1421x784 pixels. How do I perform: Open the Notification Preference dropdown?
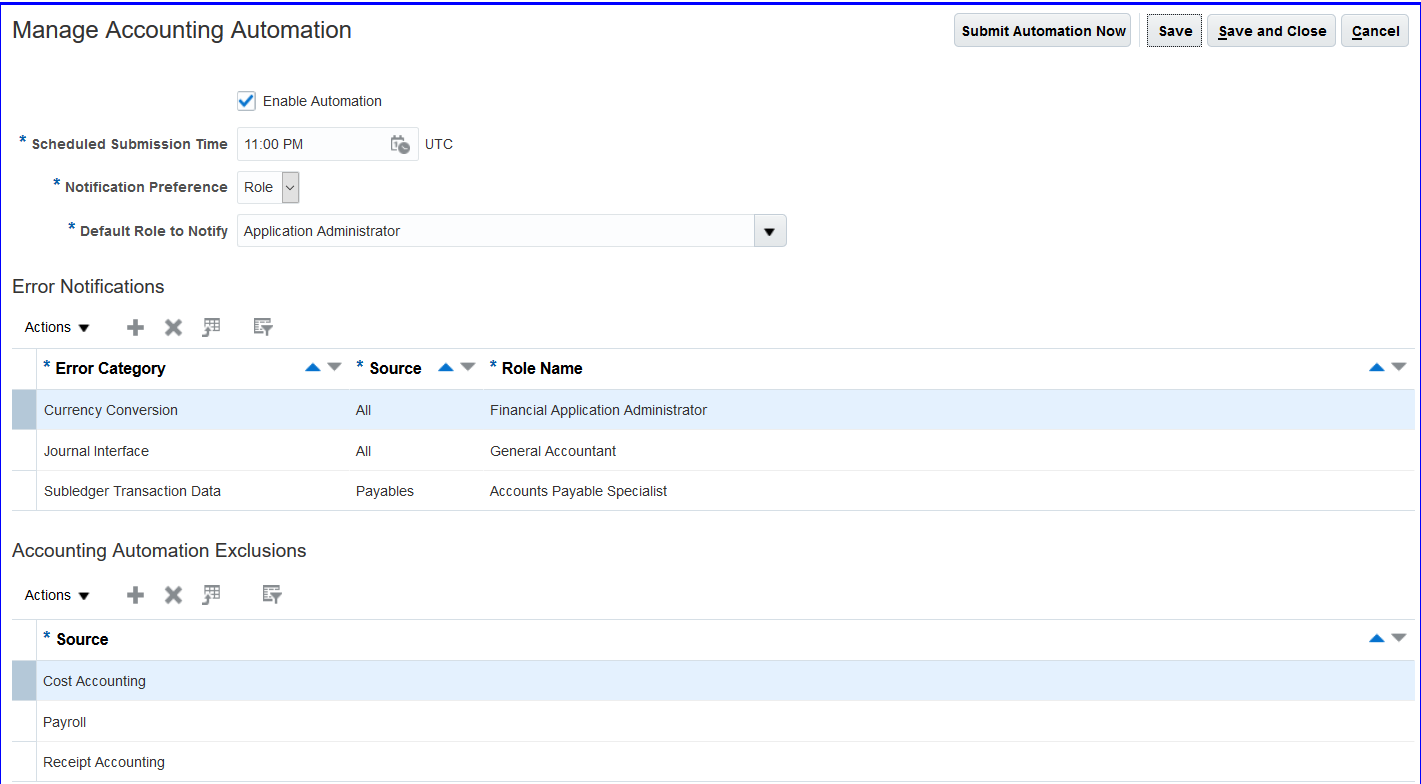(x=290, y=187)
